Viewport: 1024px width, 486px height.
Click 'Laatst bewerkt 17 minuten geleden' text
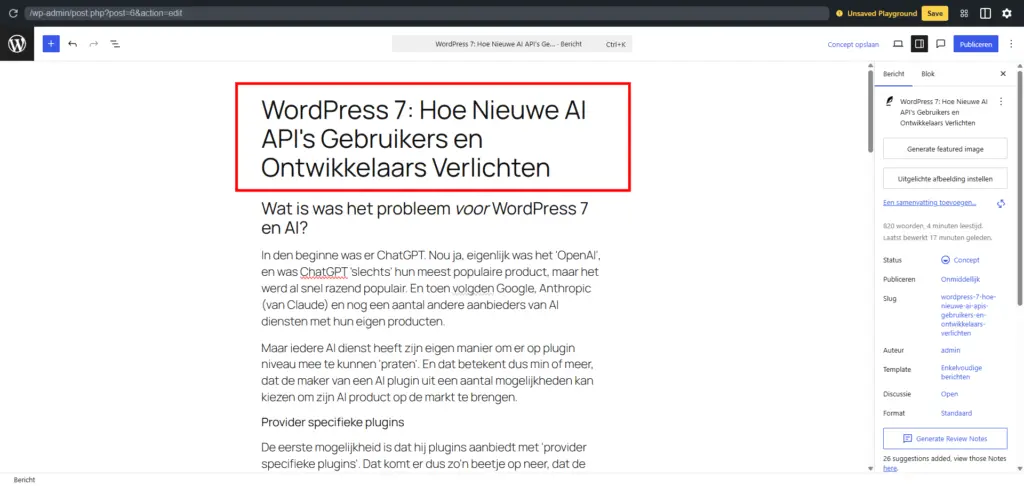(x=938, y=238)
